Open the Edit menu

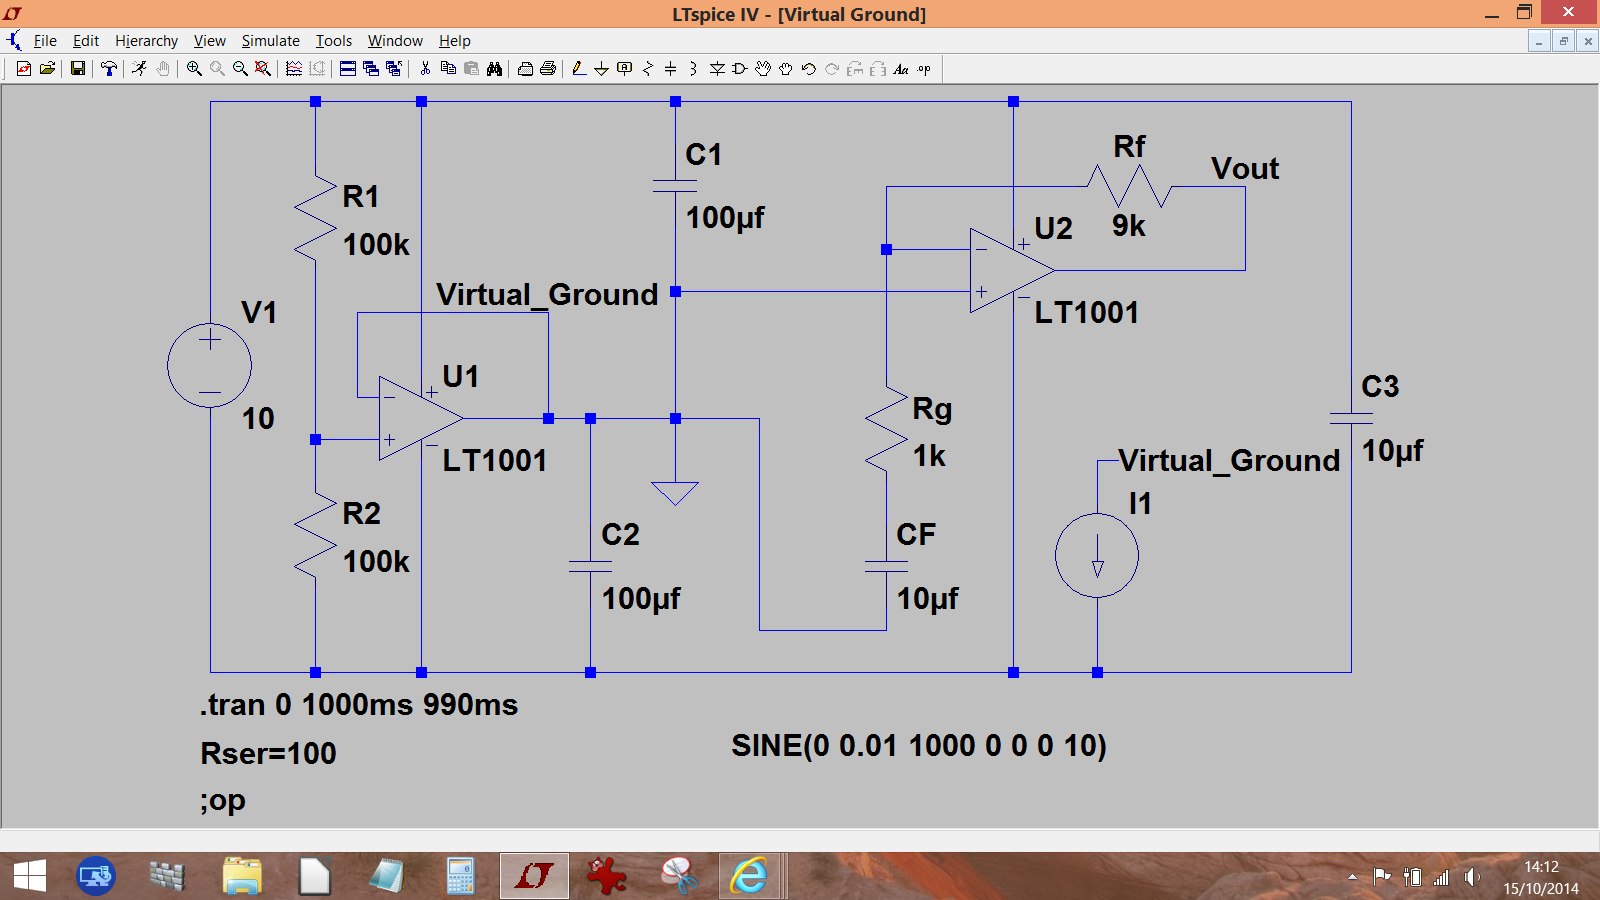[86, 41]
